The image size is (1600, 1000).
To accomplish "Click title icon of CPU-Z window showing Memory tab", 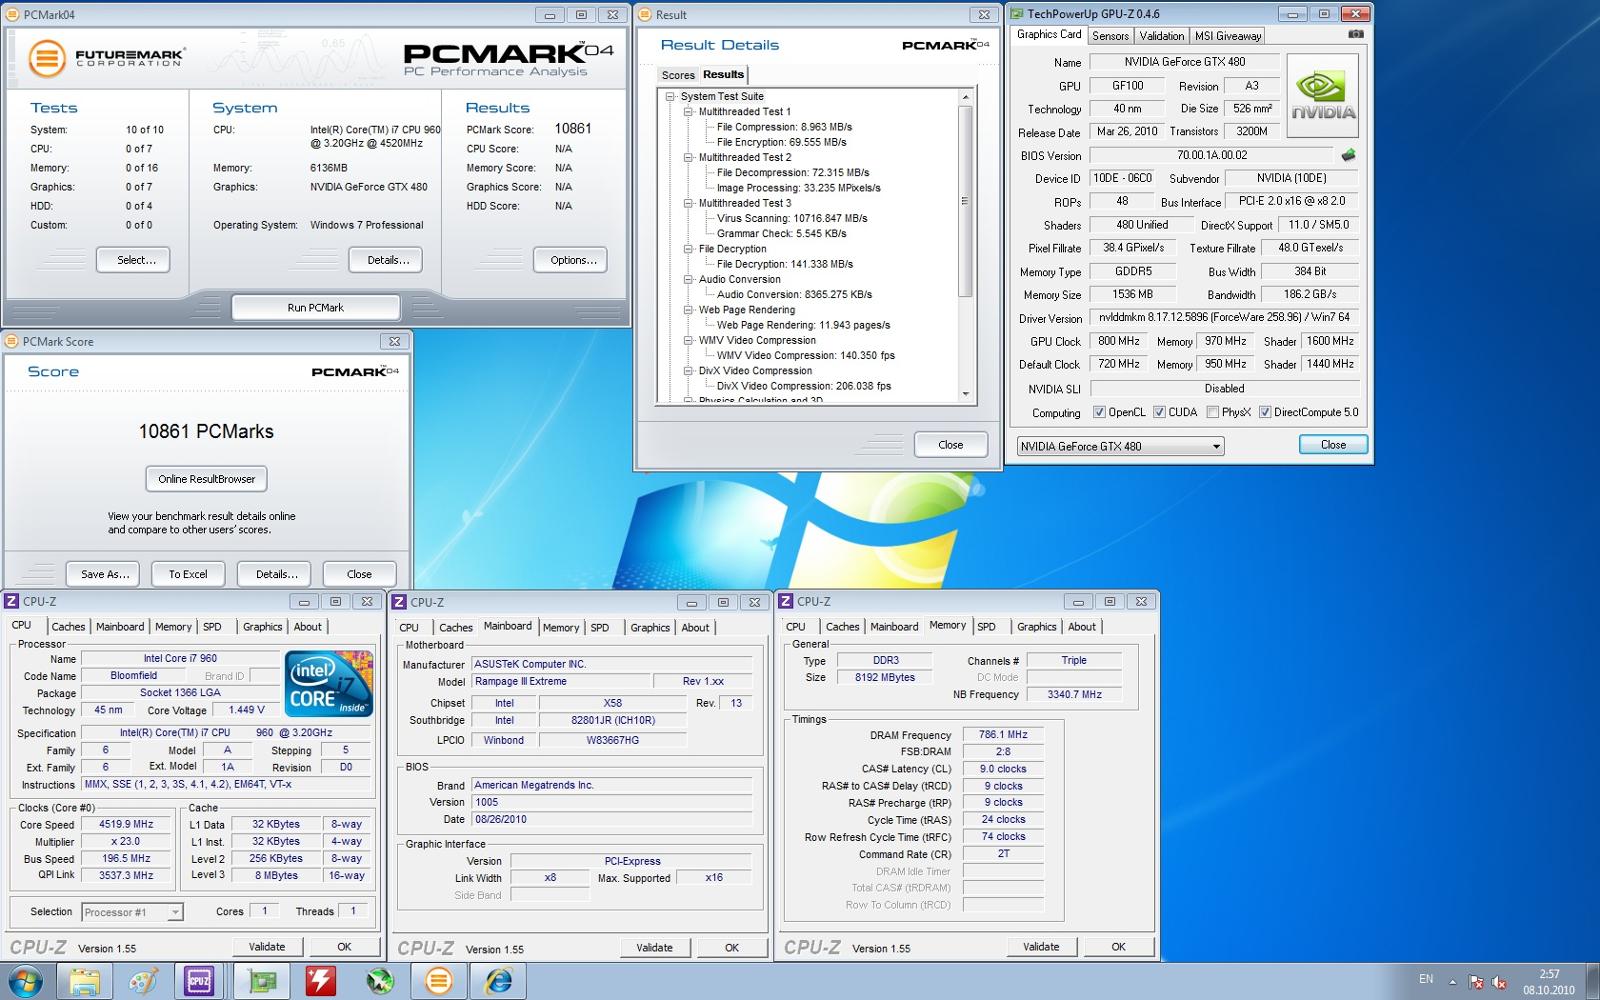I will (x=786, y=601).
